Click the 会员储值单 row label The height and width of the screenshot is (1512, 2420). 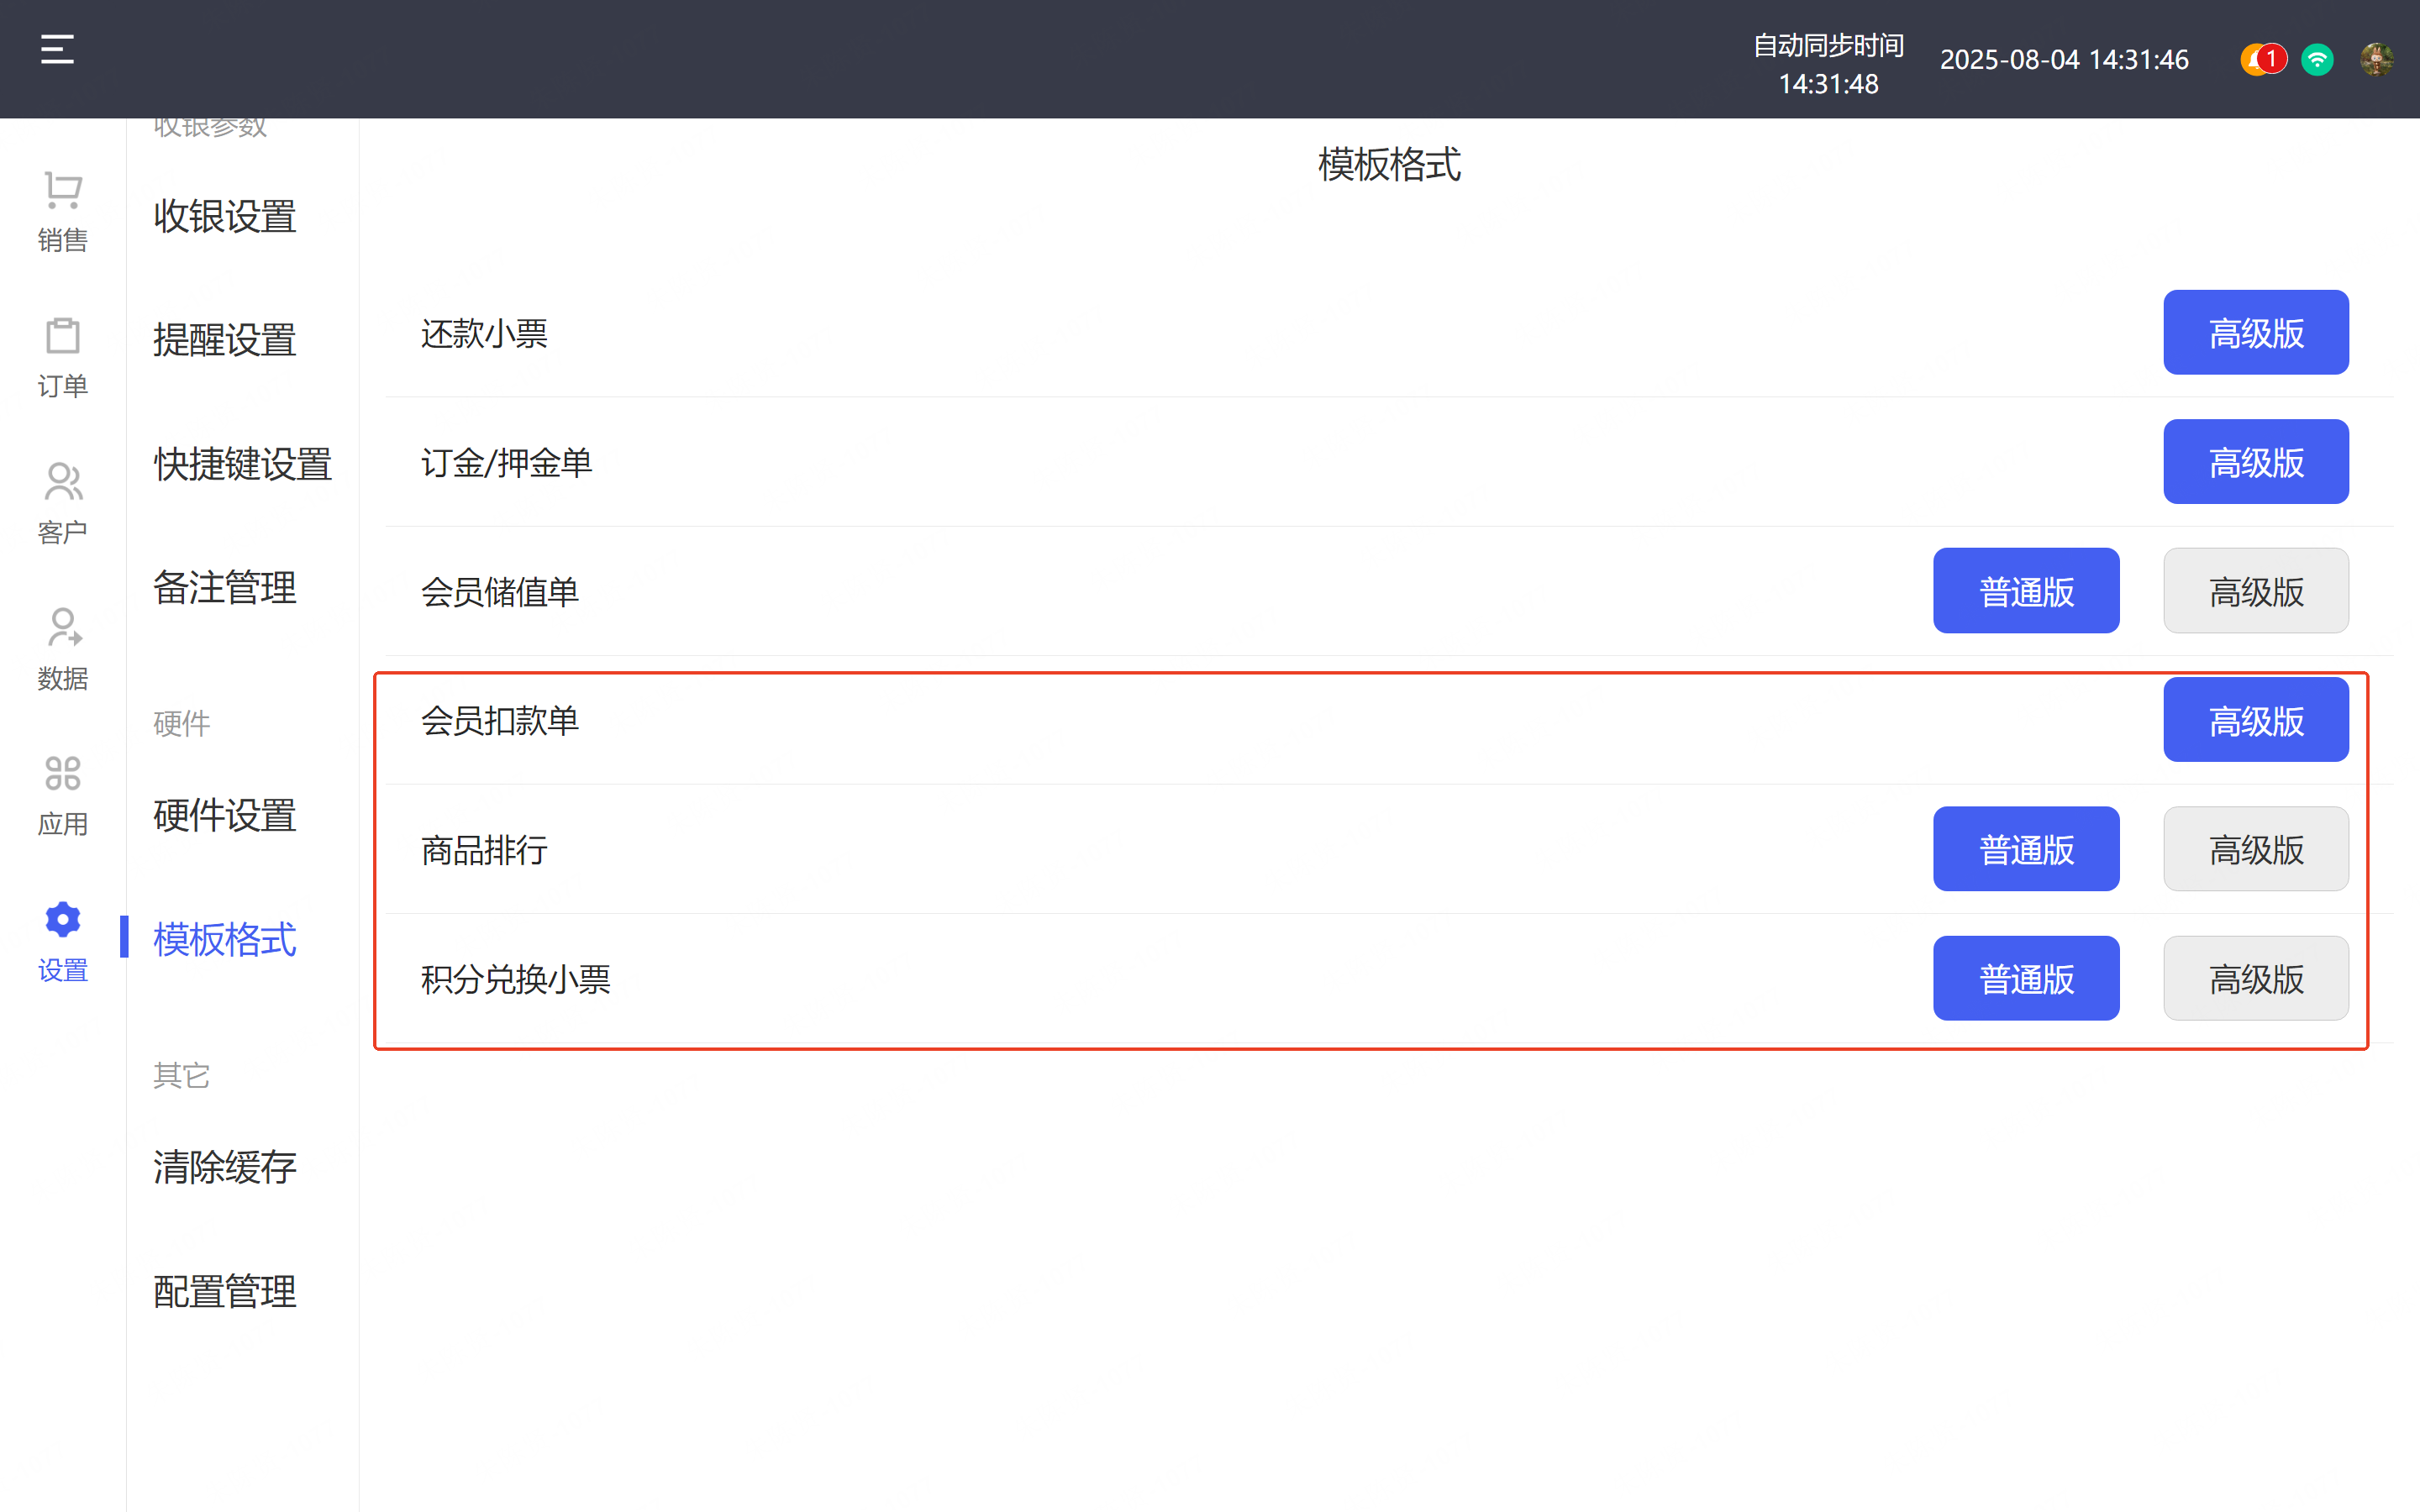pyautogui.click(x=500, y=592)
